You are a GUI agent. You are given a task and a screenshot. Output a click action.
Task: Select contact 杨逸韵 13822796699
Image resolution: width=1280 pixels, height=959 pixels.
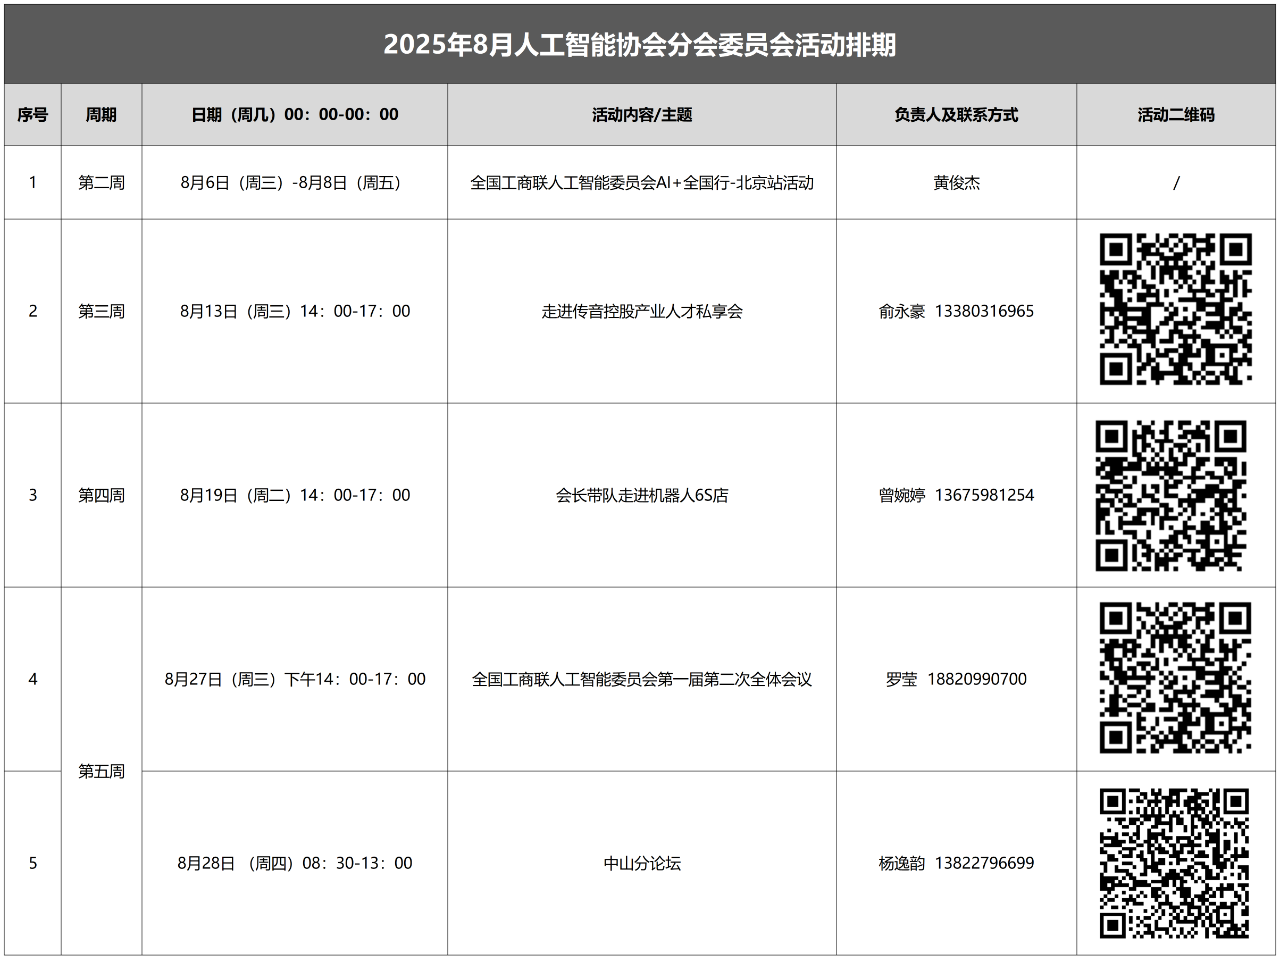956,863
